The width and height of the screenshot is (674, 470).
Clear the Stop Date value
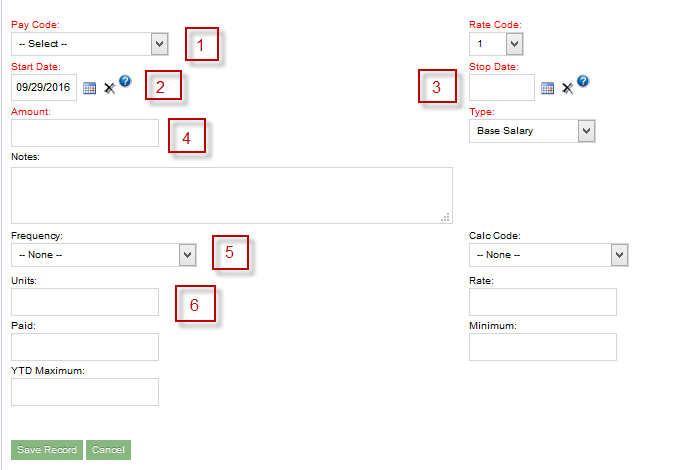pyautogui.click(x=567, y=88)
